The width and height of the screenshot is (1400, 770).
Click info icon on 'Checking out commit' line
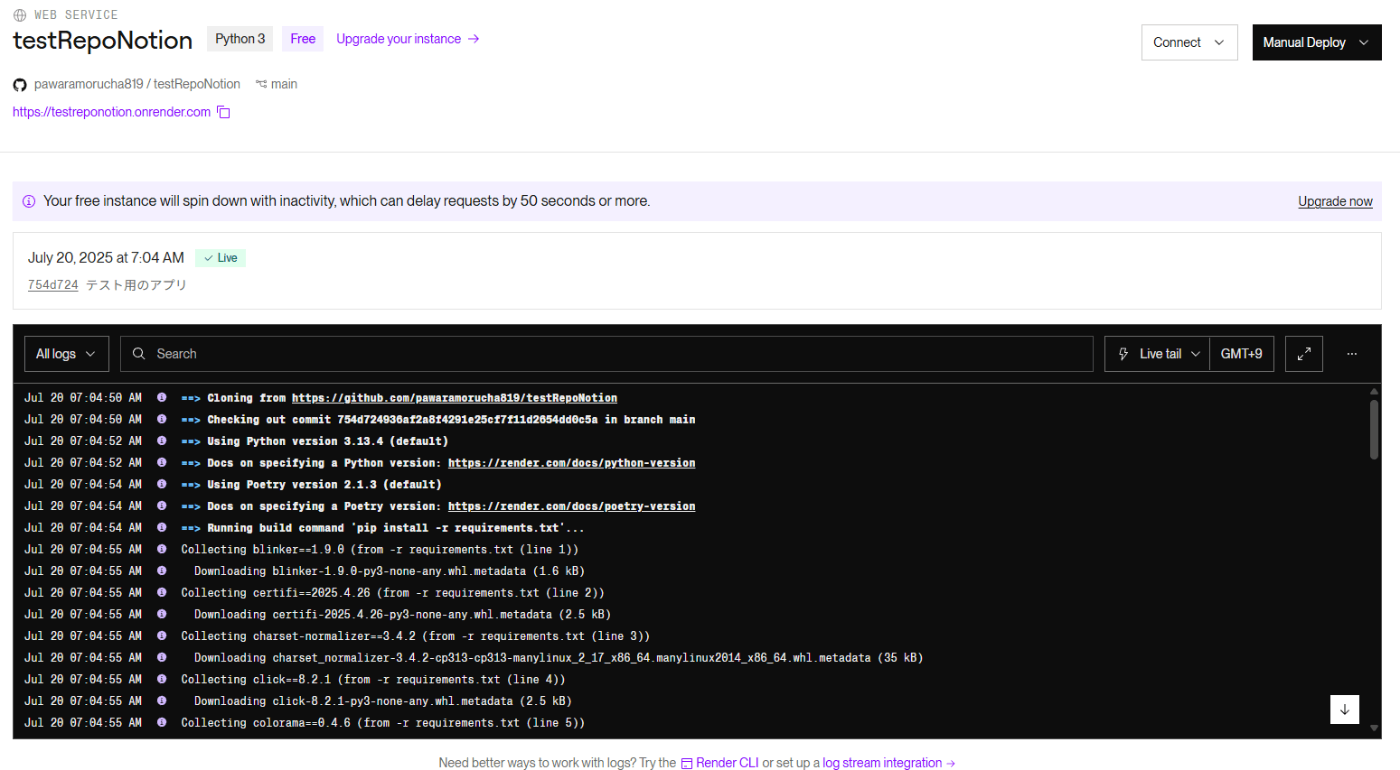(162, 420)
